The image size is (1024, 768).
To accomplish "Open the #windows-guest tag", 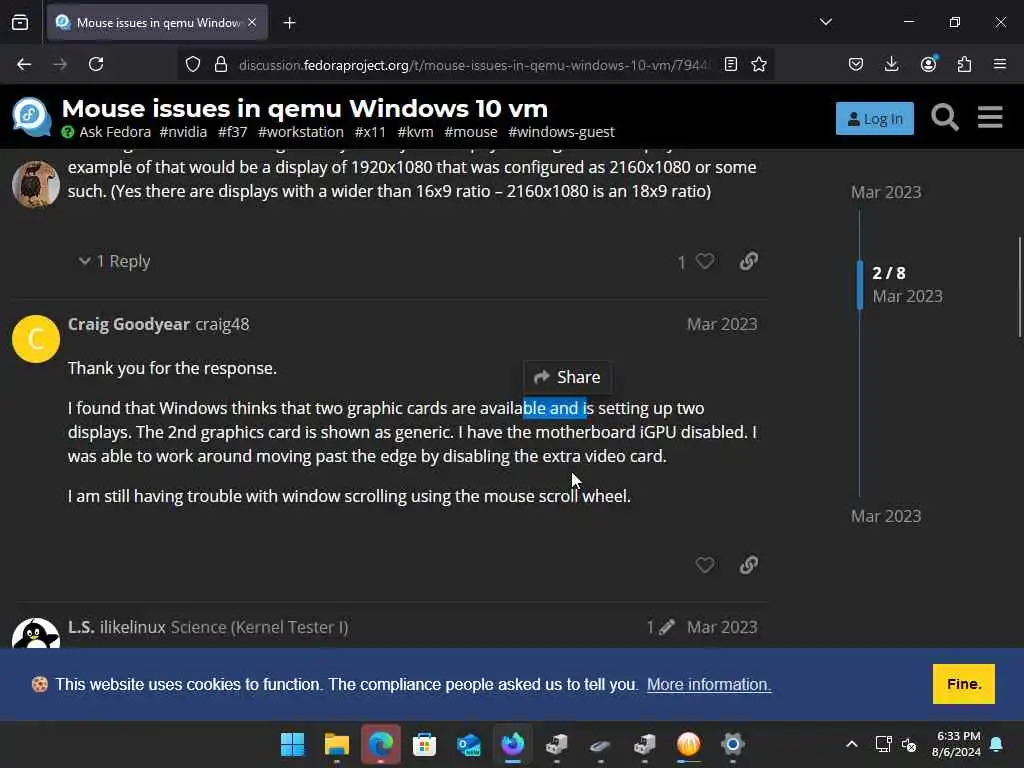I will tap(562, 132).
